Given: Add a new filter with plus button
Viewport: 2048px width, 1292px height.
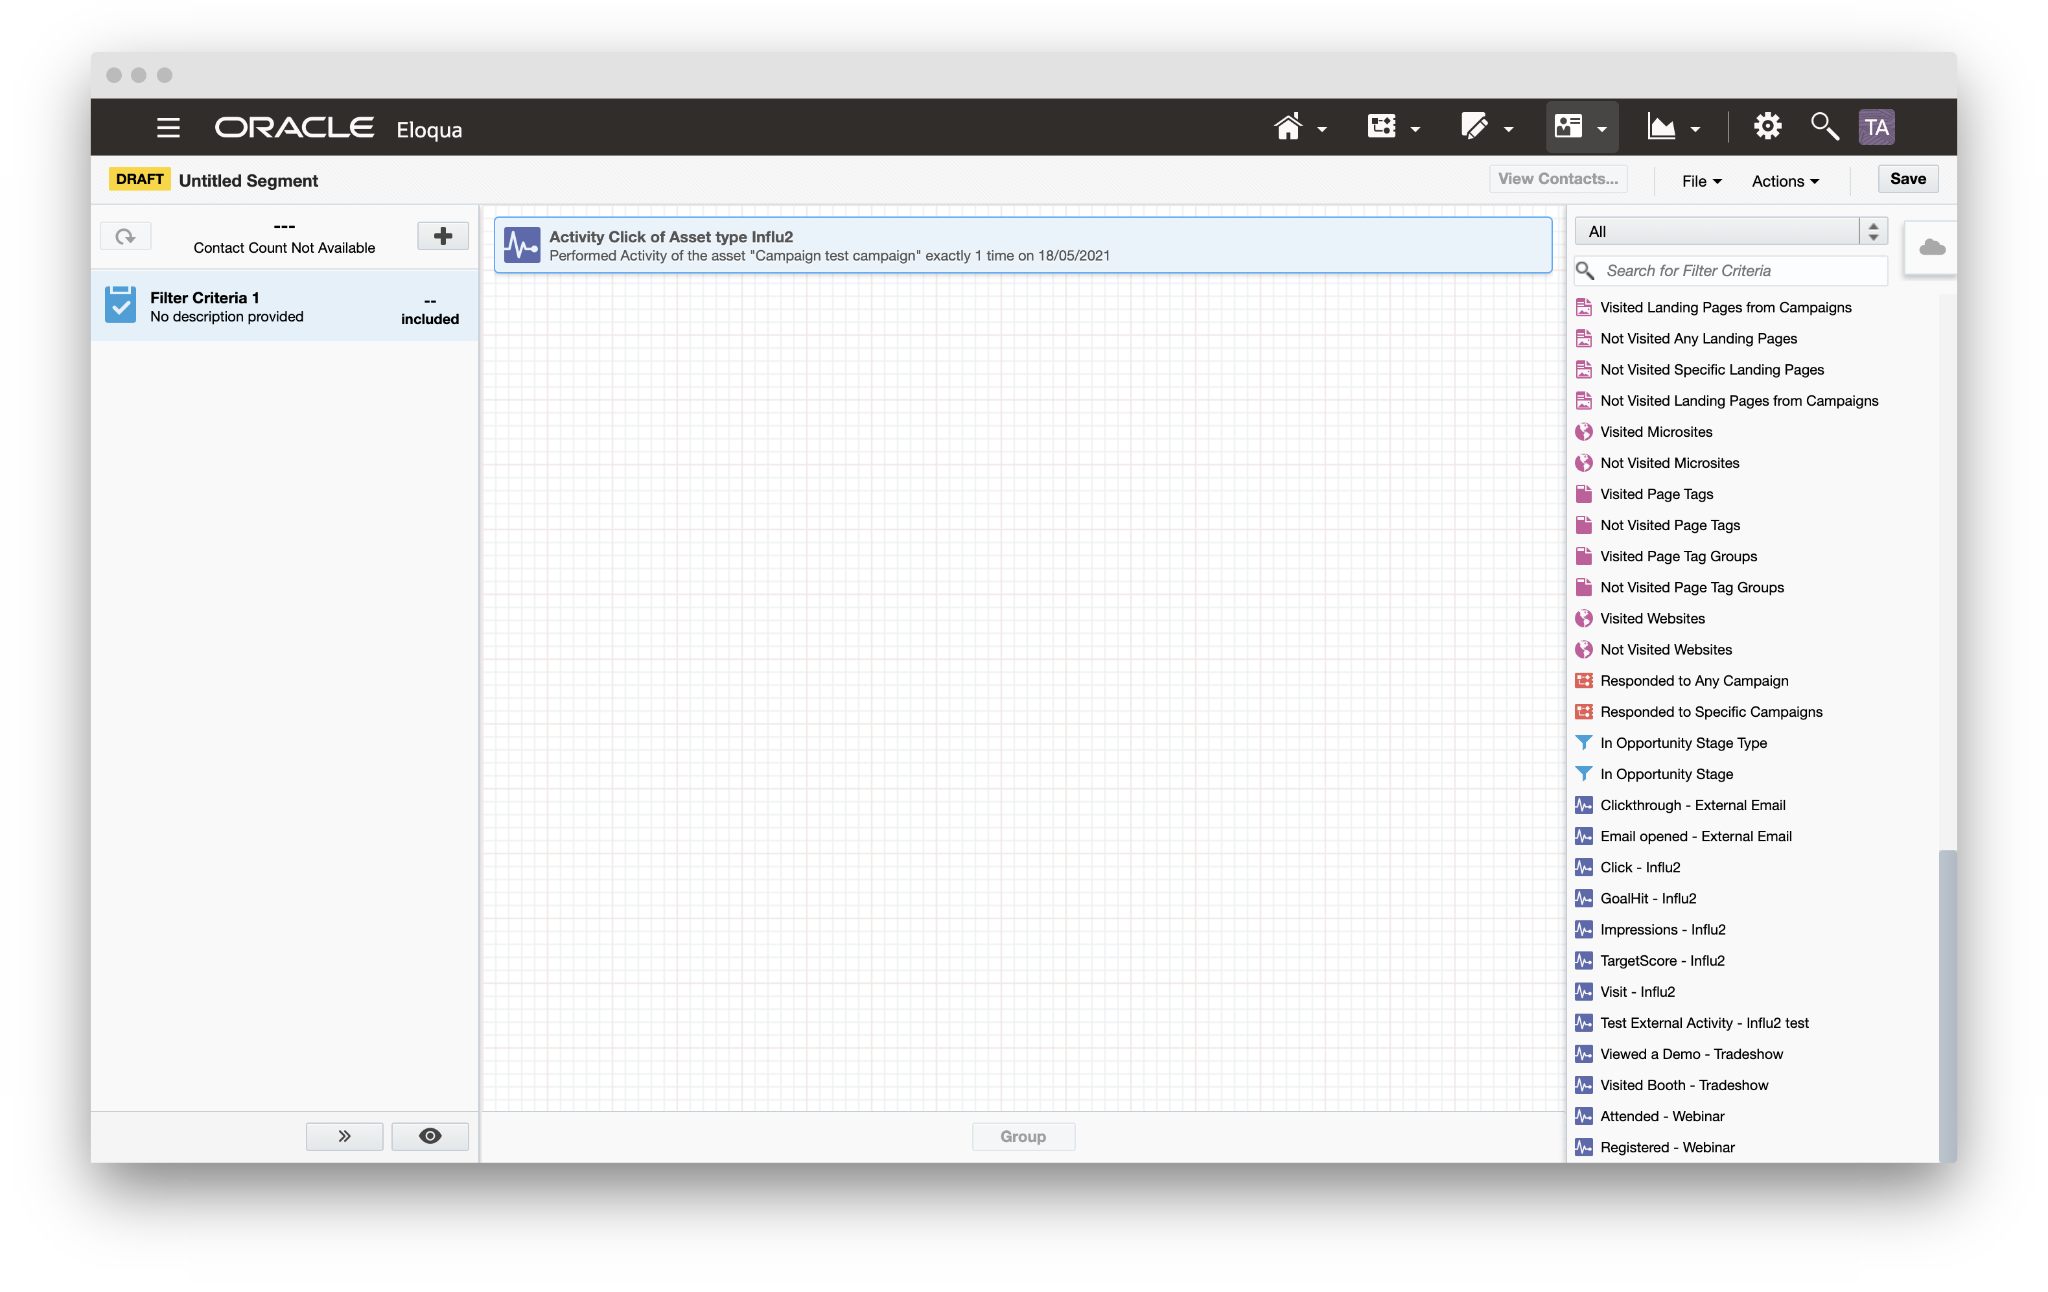Looking at the screenshot, I should [x=443, y=237].
